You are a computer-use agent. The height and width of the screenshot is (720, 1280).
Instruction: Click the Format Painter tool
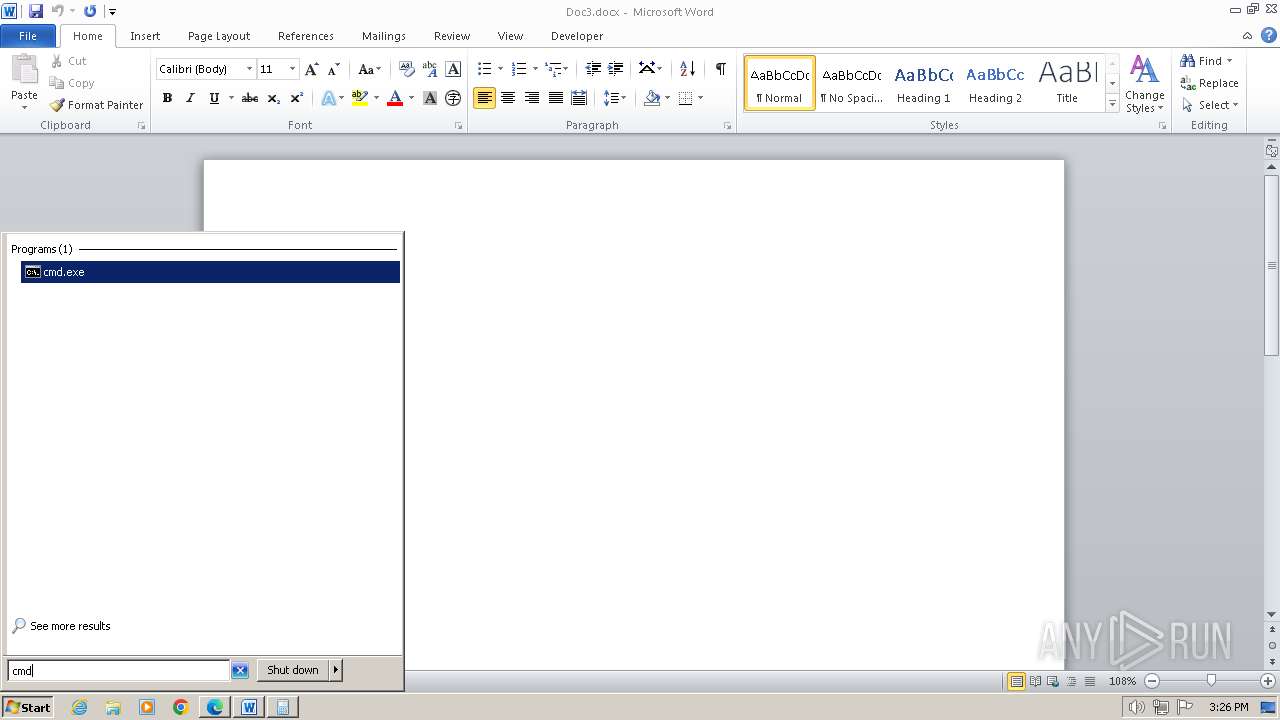click(x=97, y=105)
